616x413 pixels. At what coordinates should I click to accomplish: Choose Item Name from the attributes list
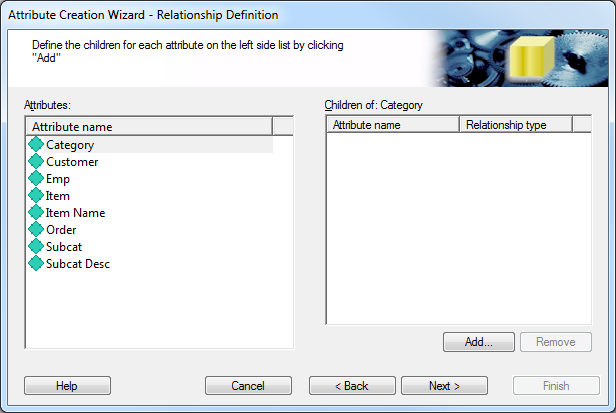(x=75, y=213)
